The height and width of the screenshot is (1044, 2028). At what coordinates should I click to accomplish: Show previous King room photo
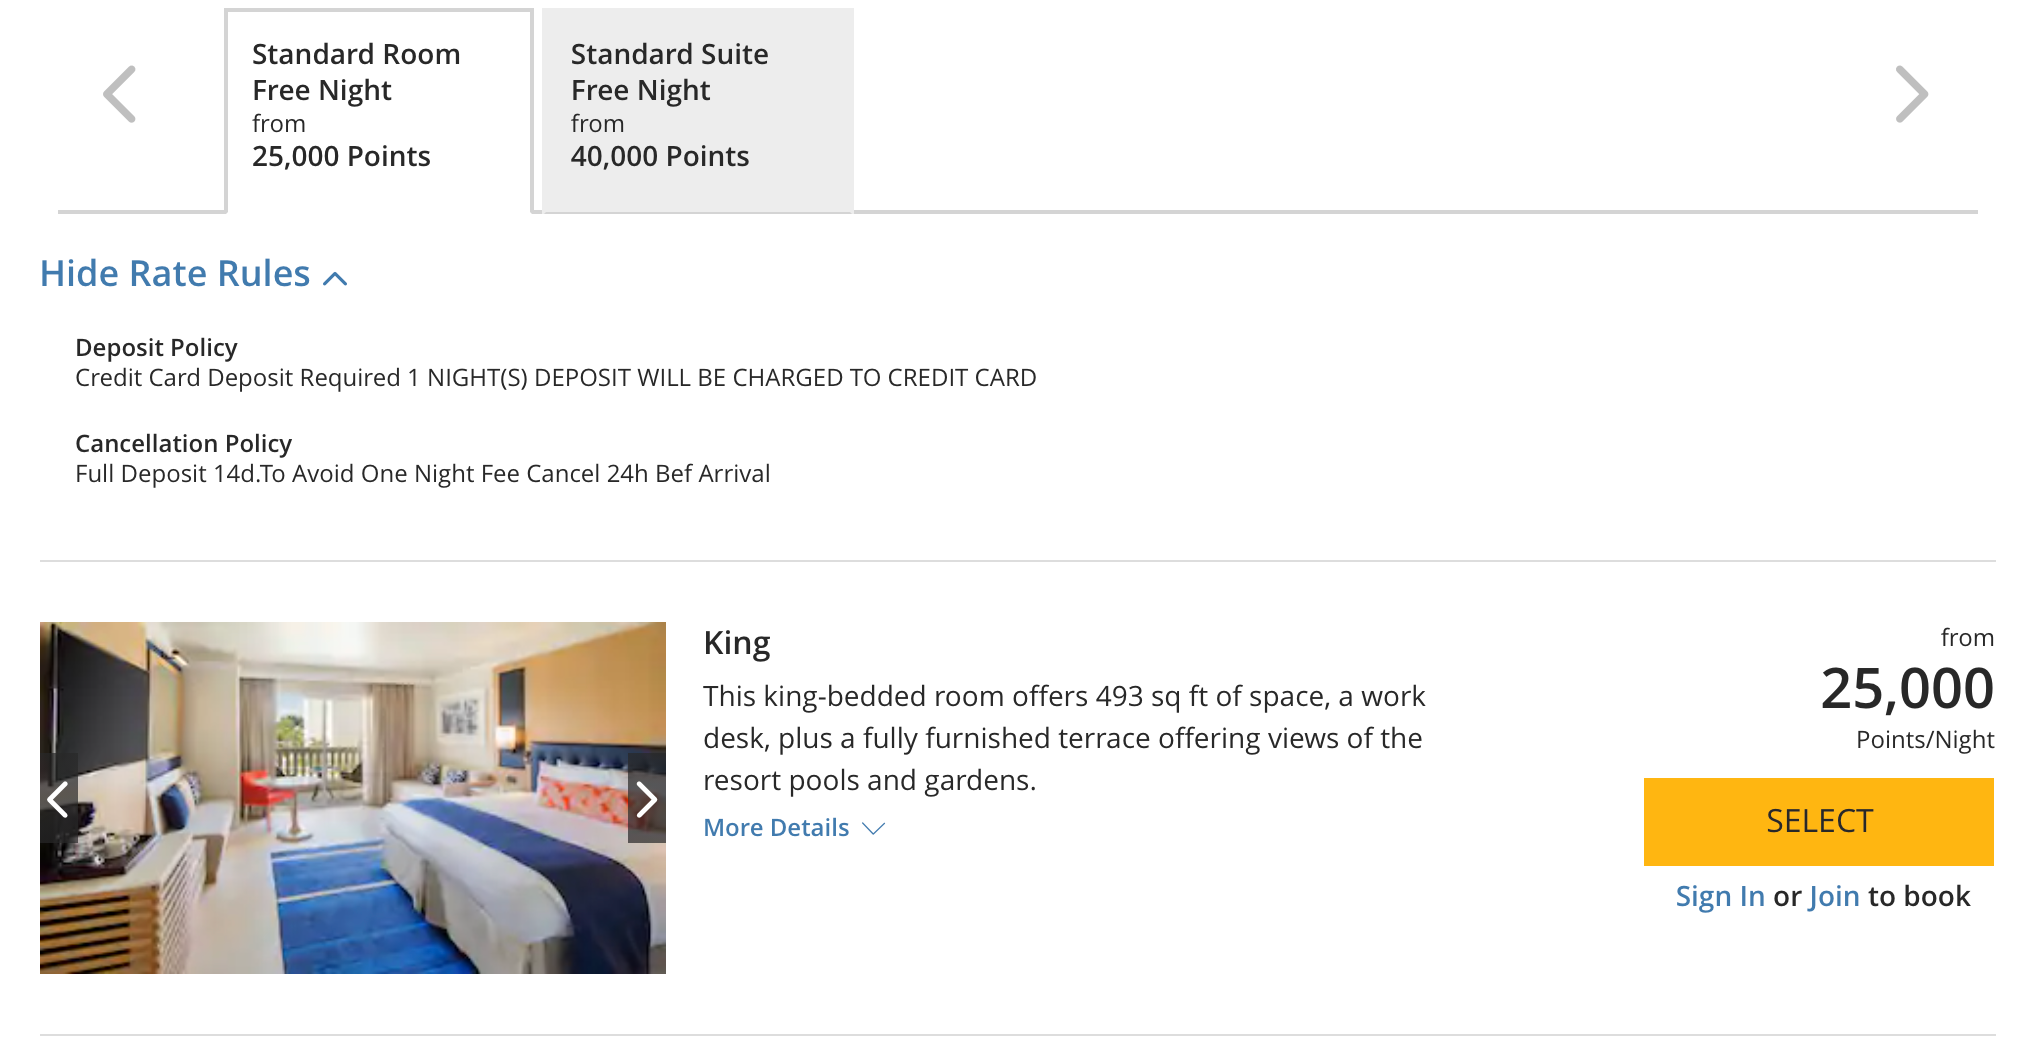click(58, 799)
